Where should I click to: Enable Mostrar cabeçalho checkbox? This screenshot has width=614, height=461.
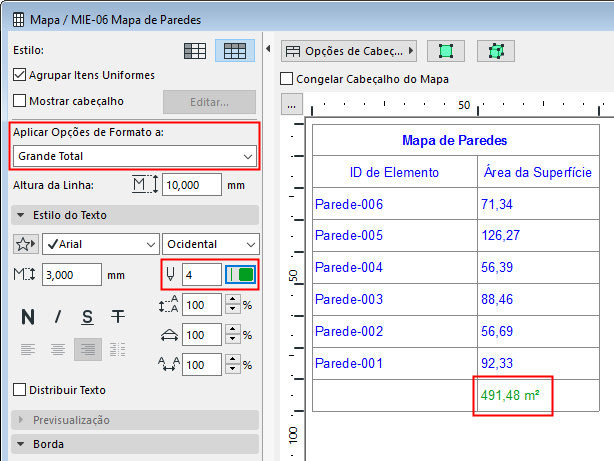pyautogui.click(x=20, y=101)
